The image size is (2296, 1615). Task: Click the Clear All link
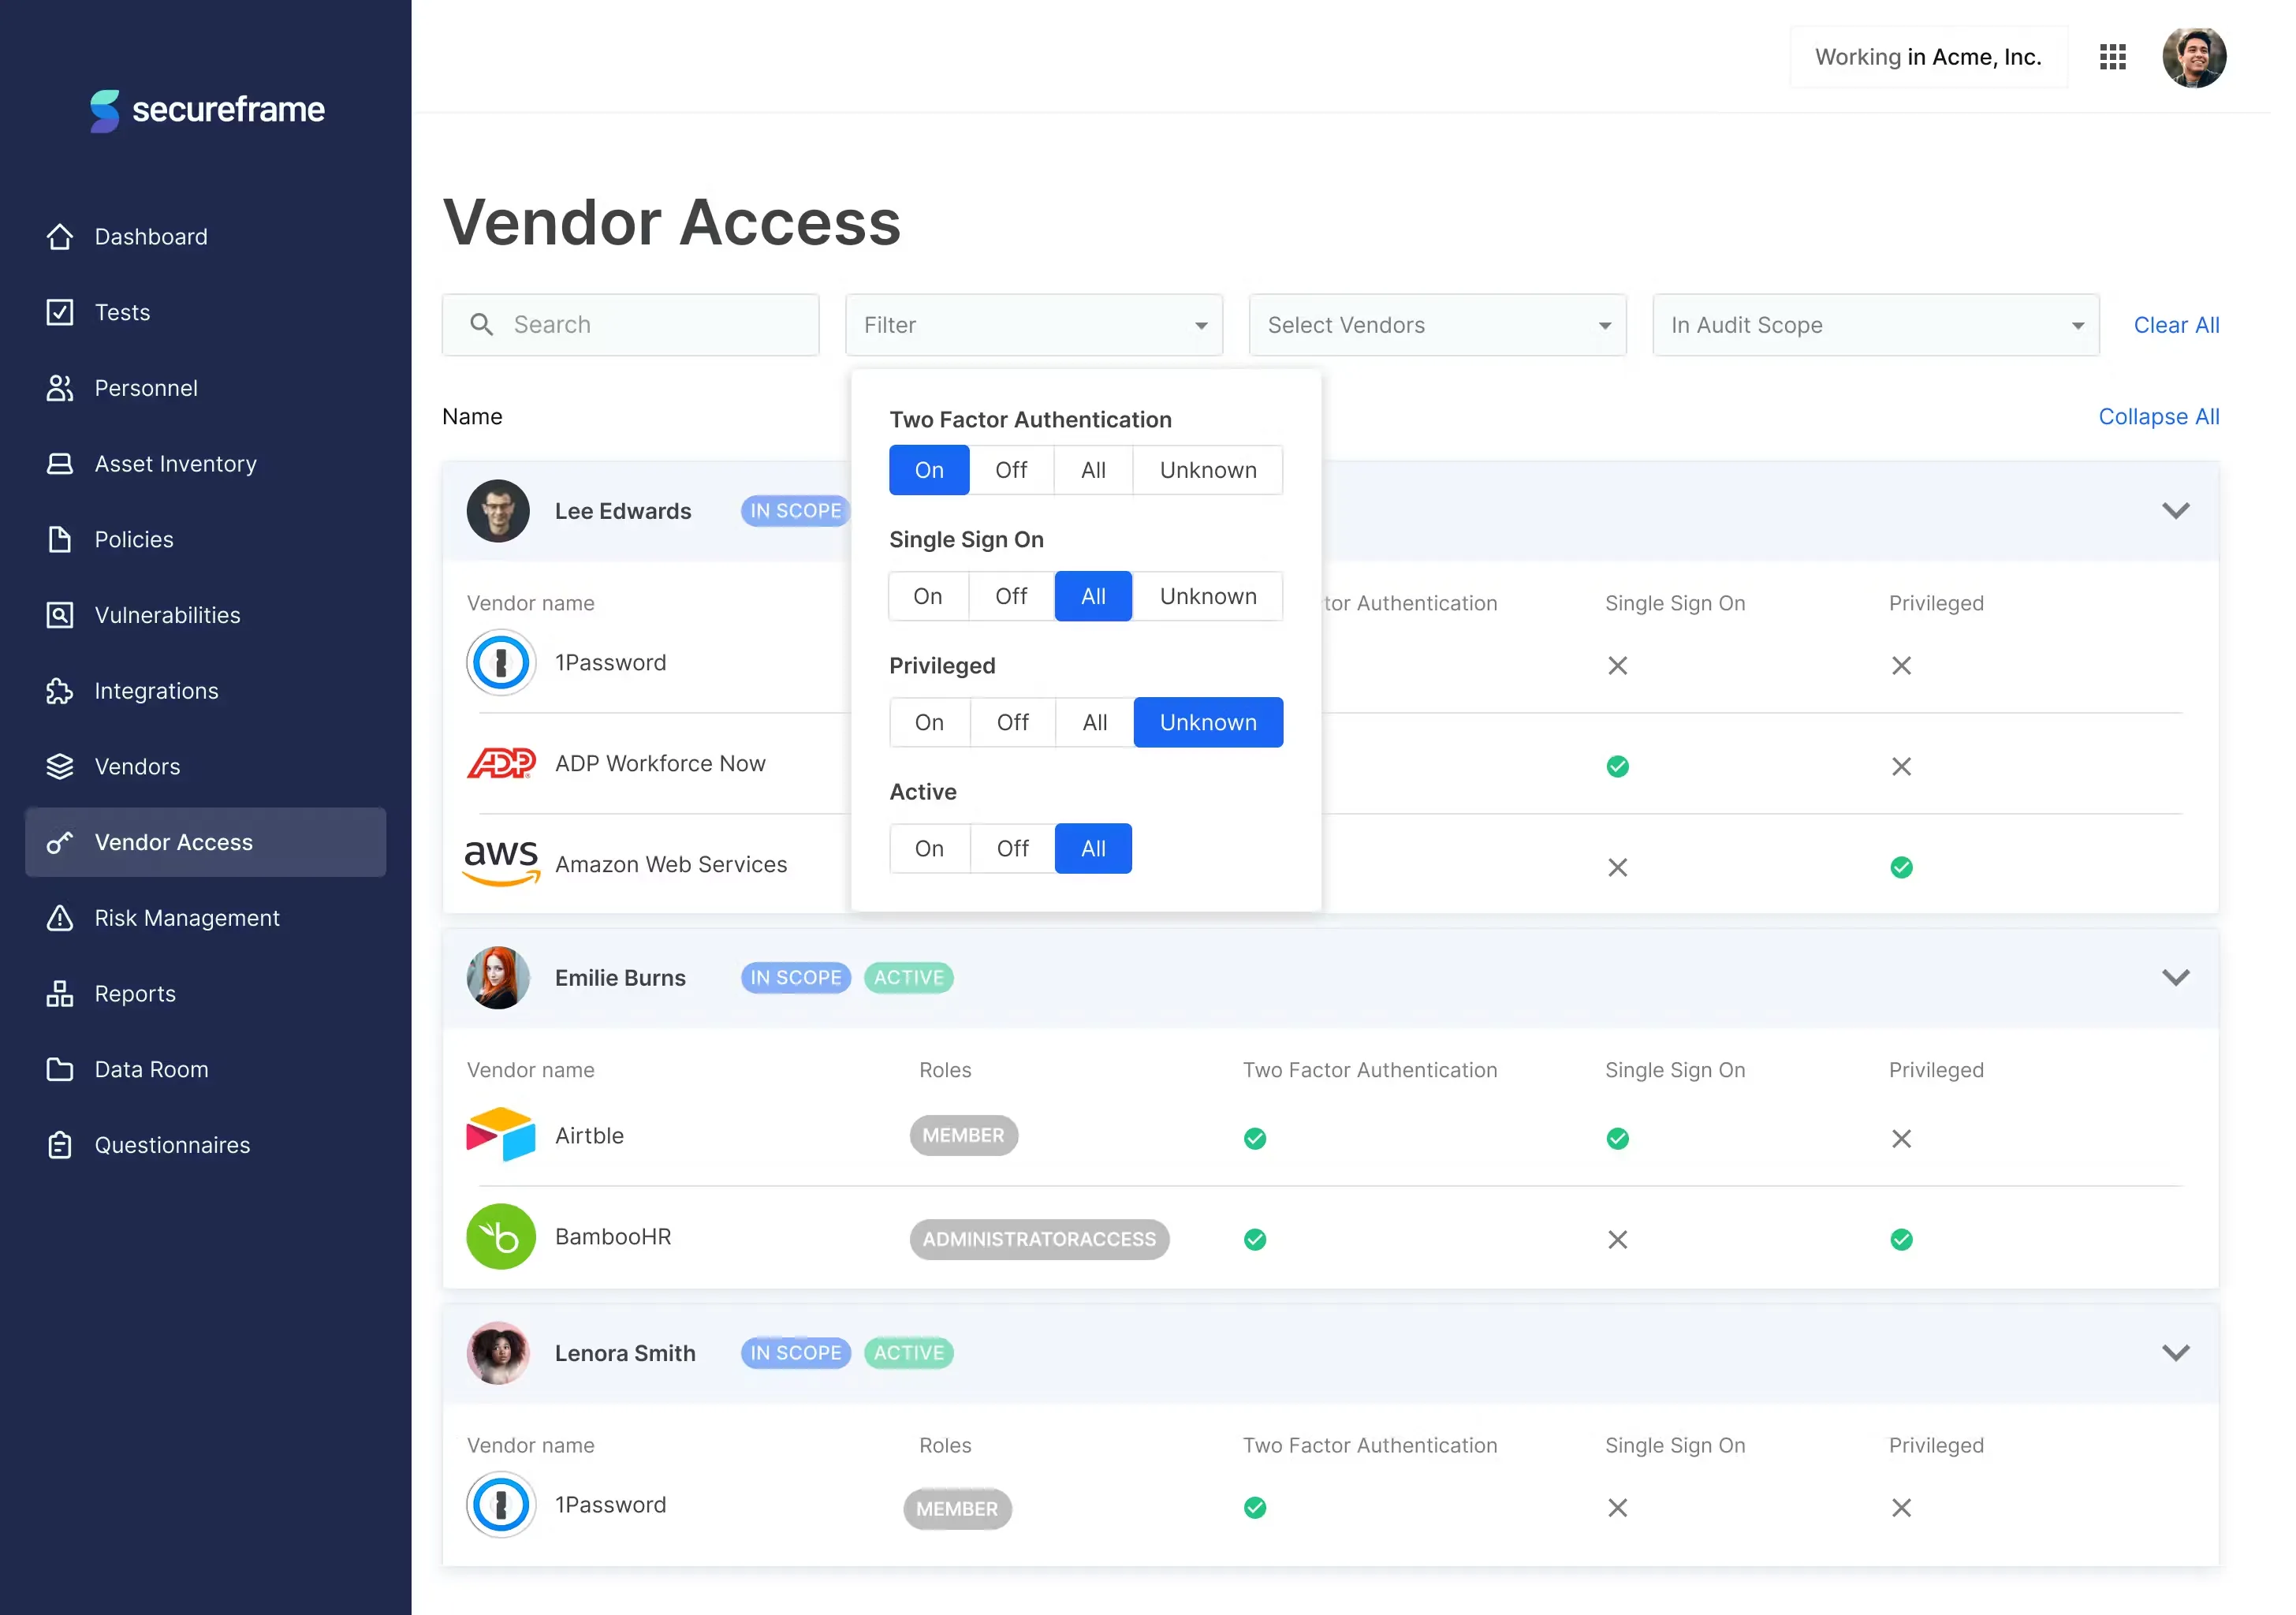point(2175,325)
